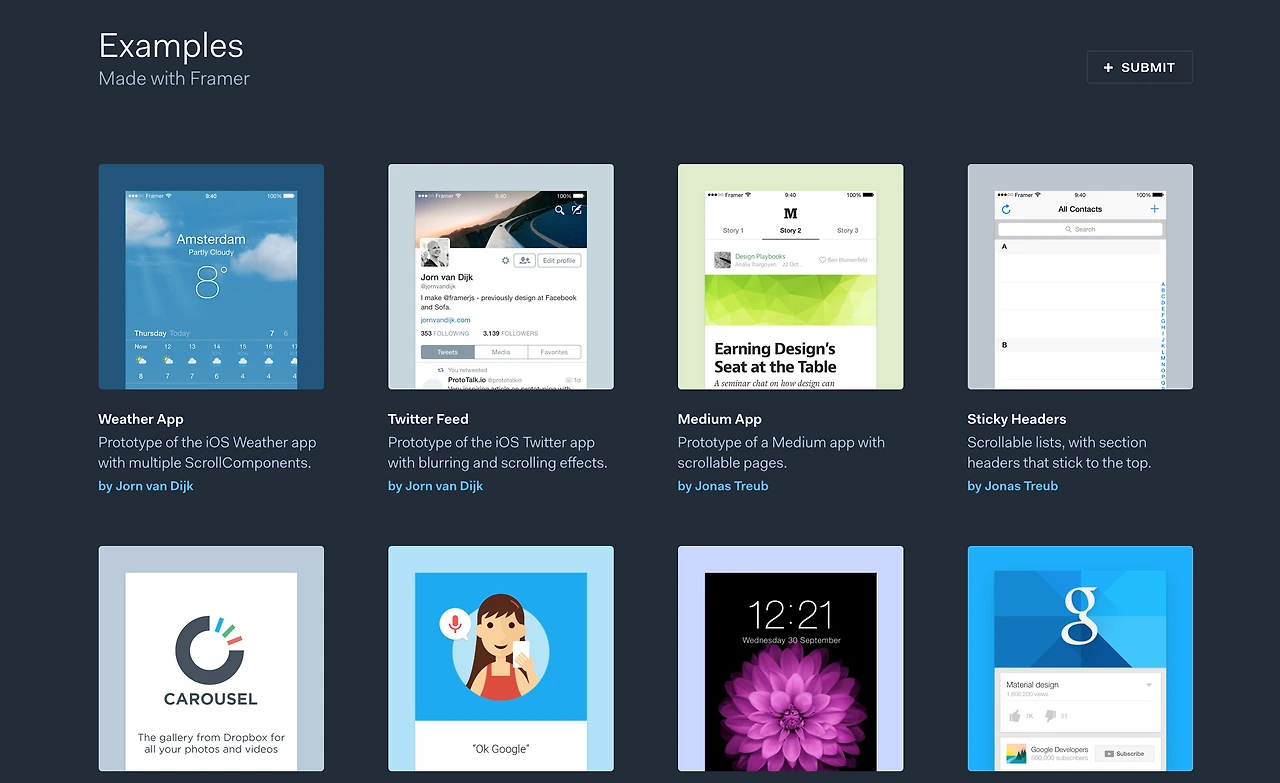Click the thumbs up icon in Material preview
The image size is (1280, 783).
1015,715
